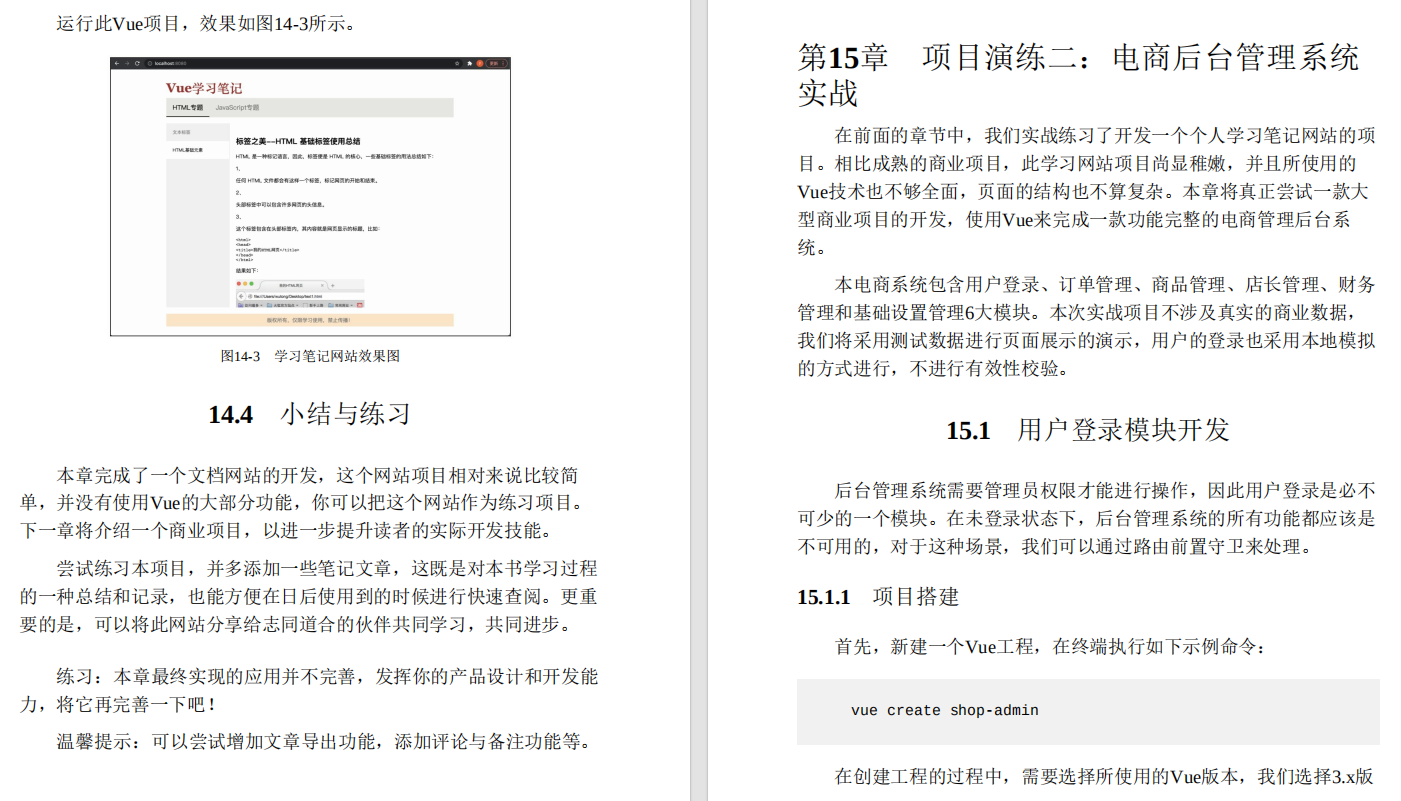1401x801 pixels.
Task: Click the page reload icon
Action: pos(138,64)
